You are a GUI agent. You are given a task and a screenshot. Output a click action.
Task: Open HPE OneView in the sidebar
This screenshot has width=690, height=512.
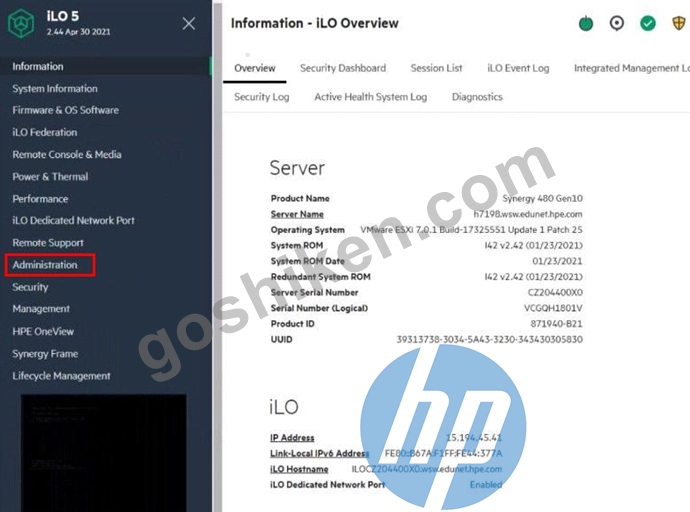point(43,331)
